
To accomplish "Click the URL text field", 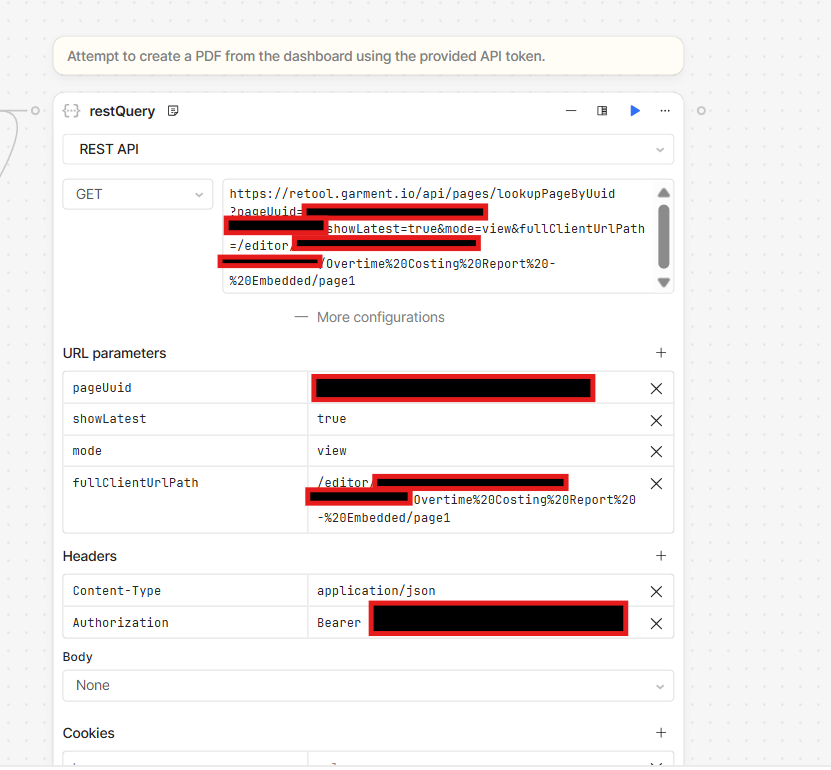I will [x=438, y=237].
